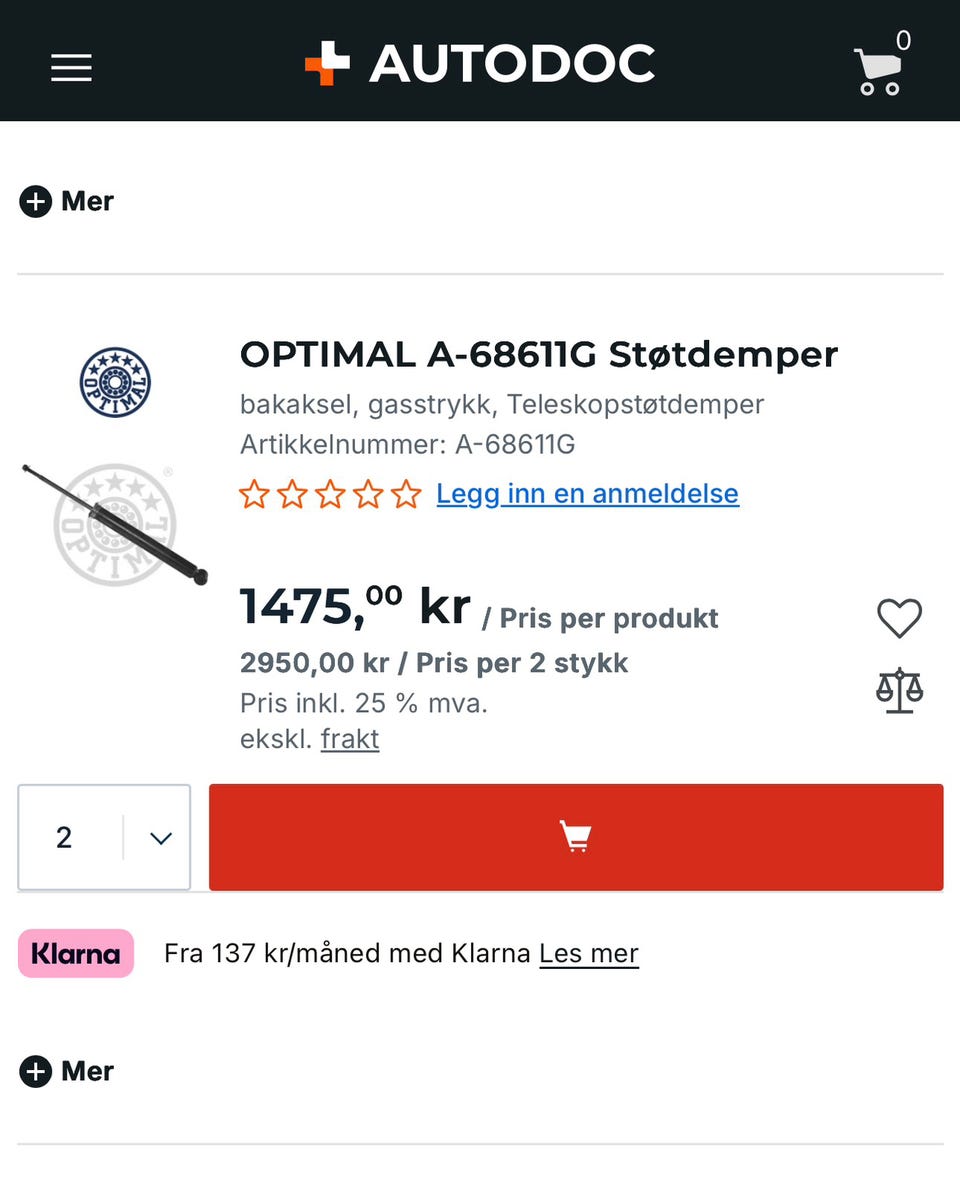Screen dimensions: 960x1198
Task: View the shock absorber product image
Action: coord(115,525)
